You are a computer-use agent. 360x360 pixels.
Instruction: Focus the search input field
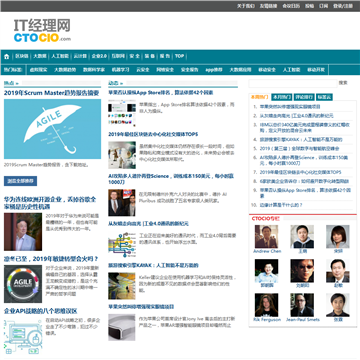pyautogui.click(x=293, y=83)
